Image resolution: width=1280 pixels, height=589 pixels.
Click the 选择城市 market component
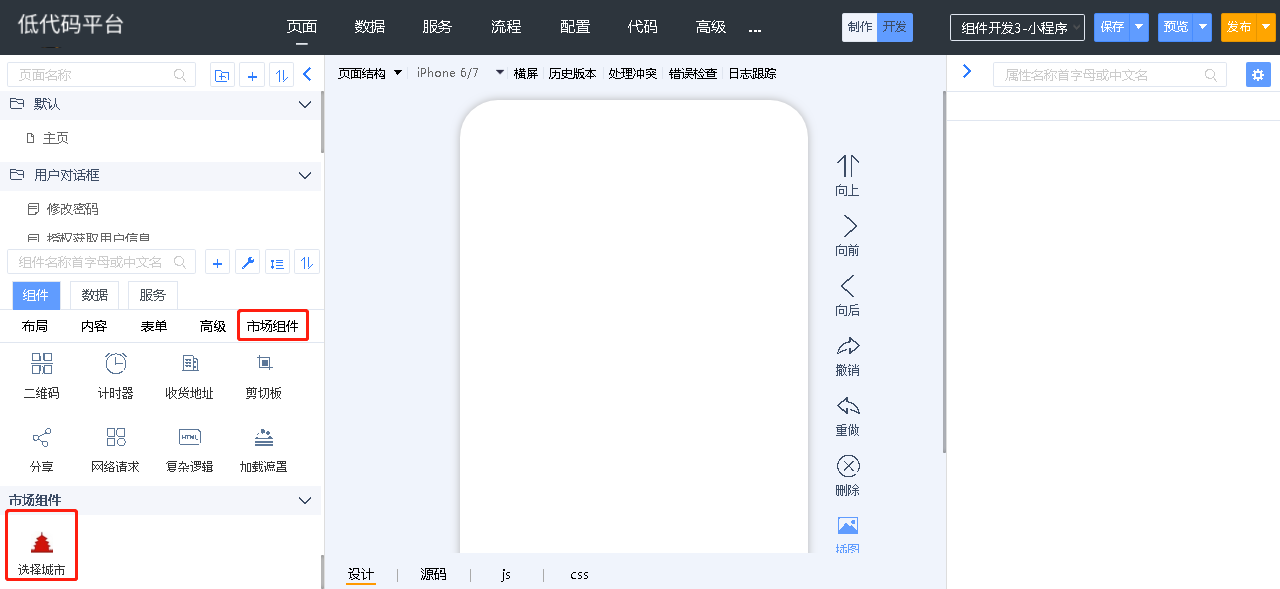click(41, 545)
